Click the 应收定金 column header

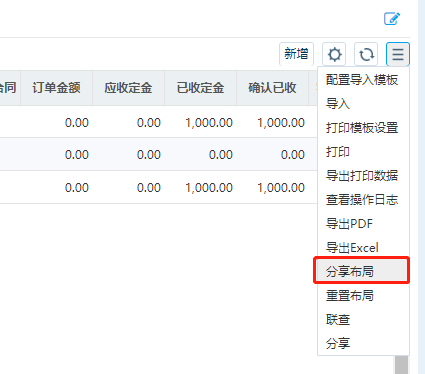pos(128,88)
